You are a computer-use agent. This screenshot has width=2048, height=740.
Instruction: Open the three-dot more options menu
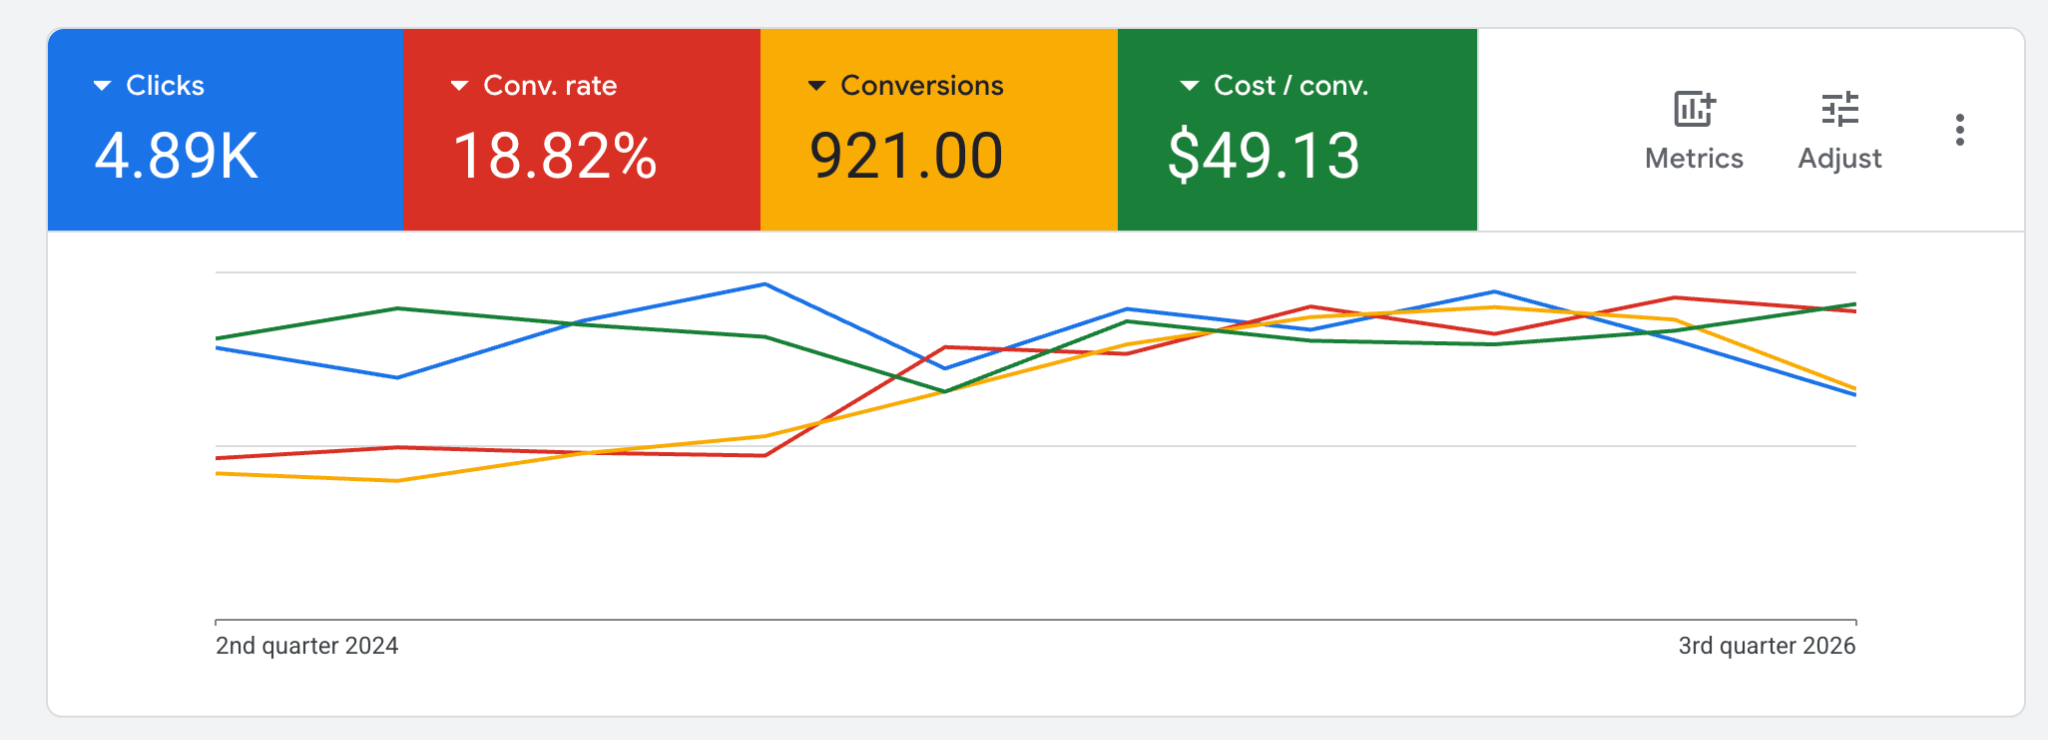tap(1960, 130)
